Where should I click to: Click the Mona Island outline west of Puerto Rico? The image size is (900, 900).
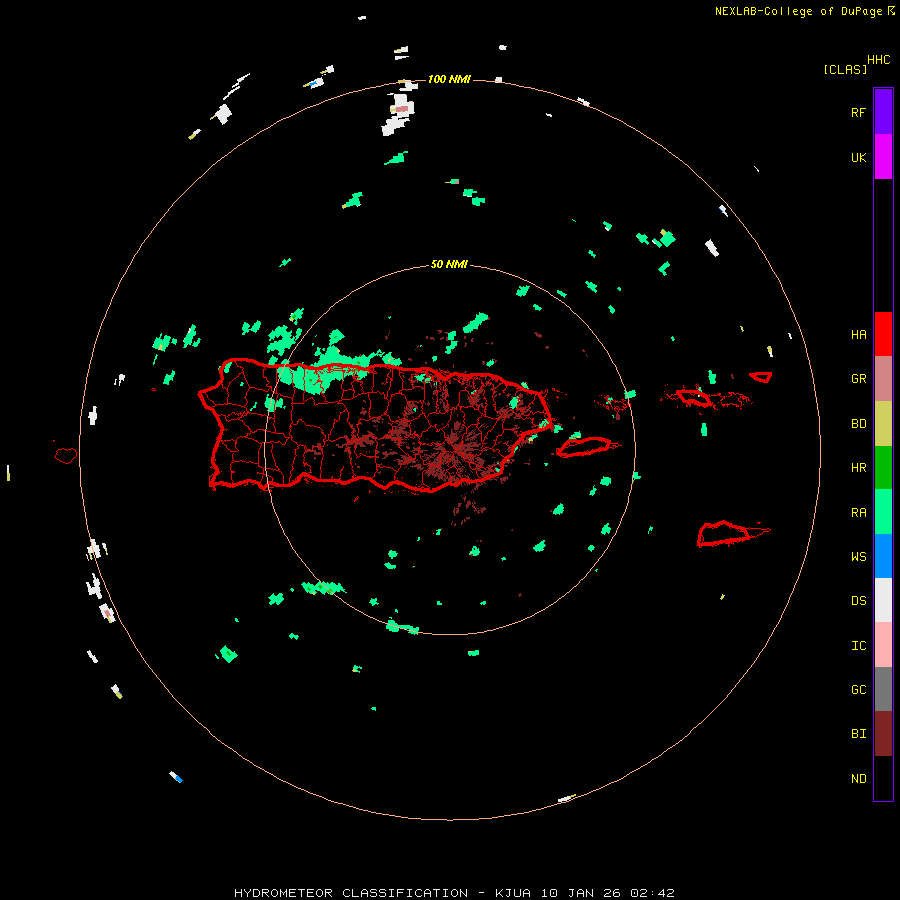(66, 456)
